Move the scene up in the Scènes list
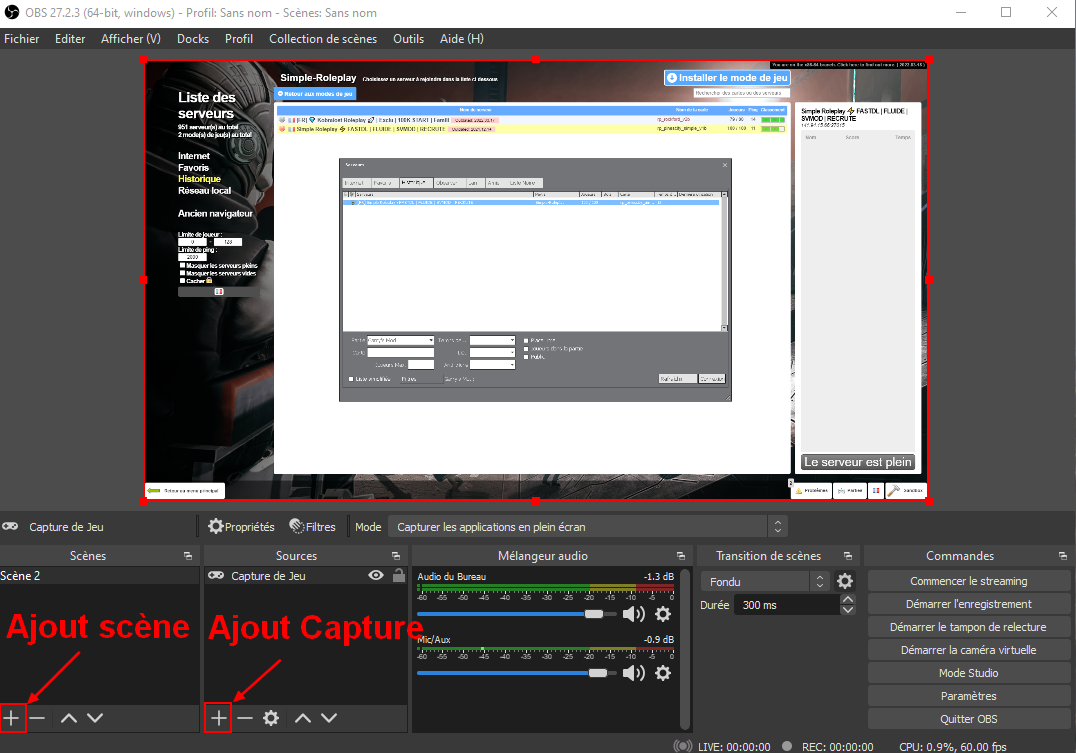 point(69,718)
